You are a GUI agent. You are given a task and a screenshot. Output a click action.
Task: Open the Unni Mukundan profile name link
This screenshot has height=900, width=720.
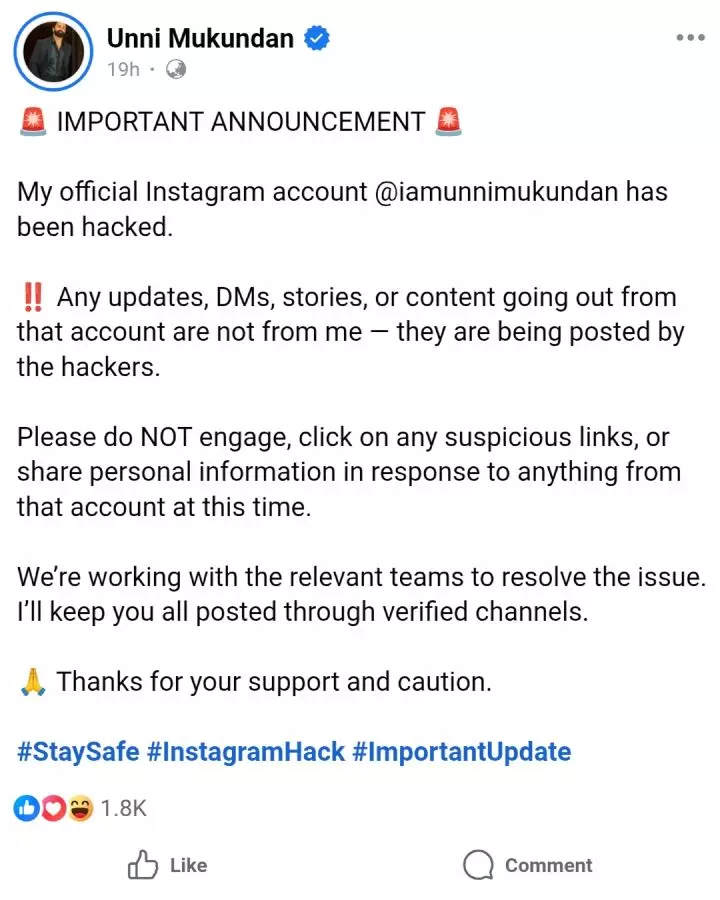pyautogui.click(x=200, y=39)
